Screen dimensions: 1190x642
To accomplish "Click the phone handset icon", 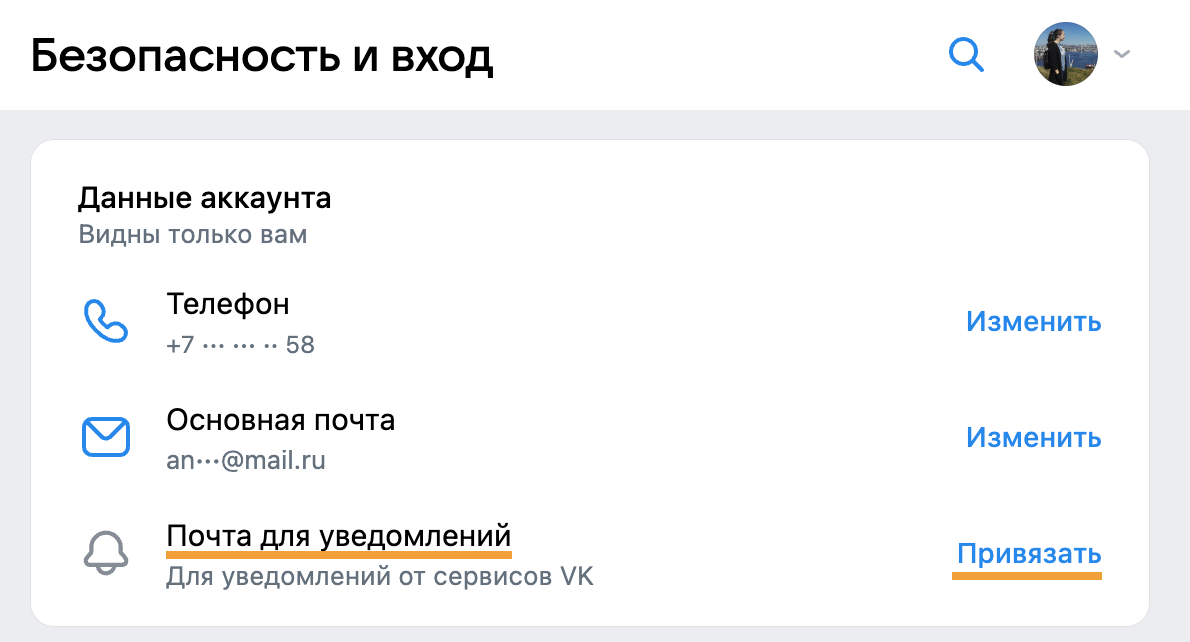I will [x=105, y=322].
